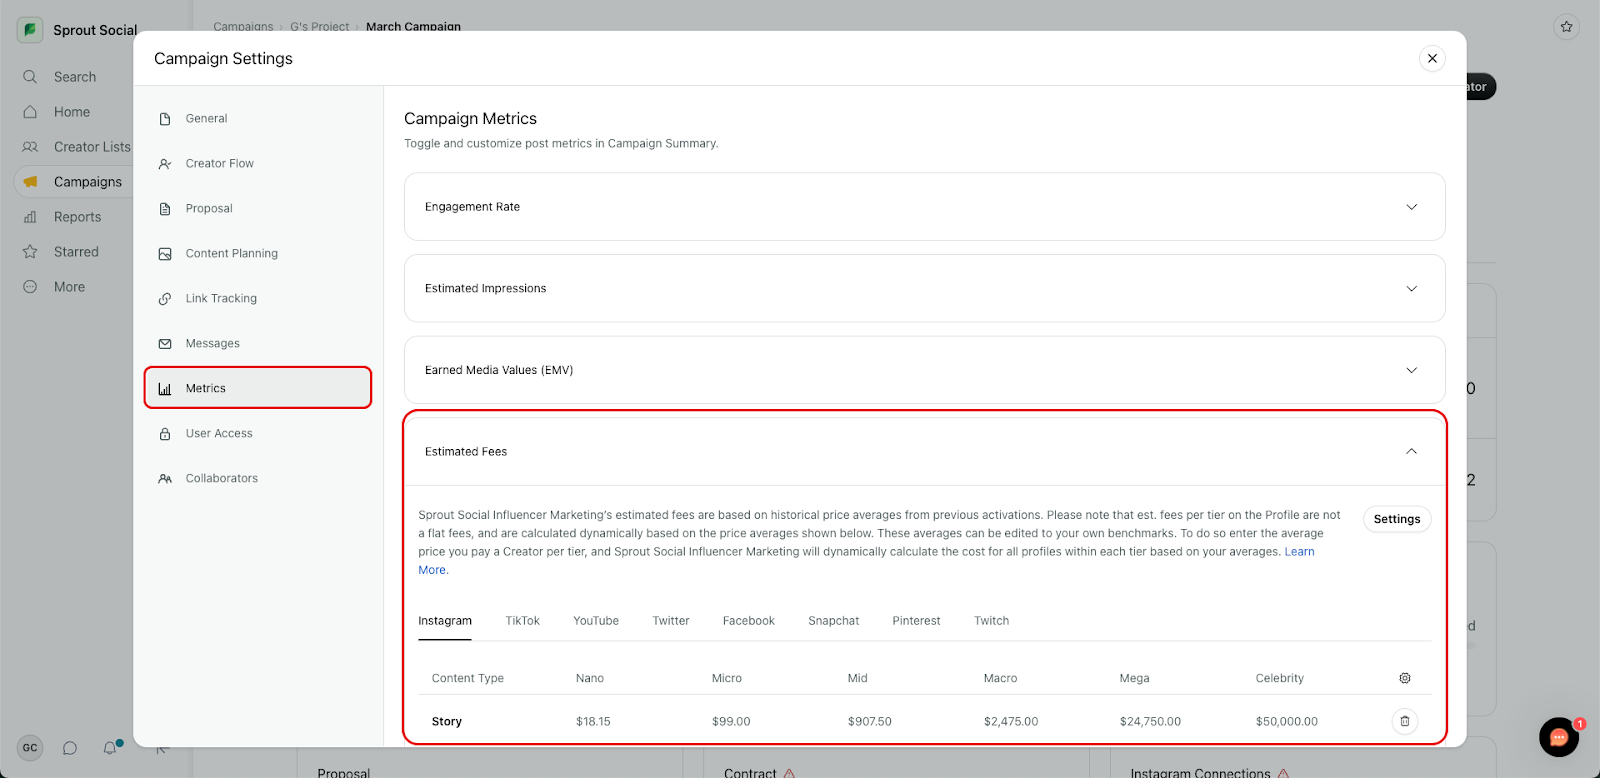
Task: Follow the Learn More link
Action: coord(1299,552)
